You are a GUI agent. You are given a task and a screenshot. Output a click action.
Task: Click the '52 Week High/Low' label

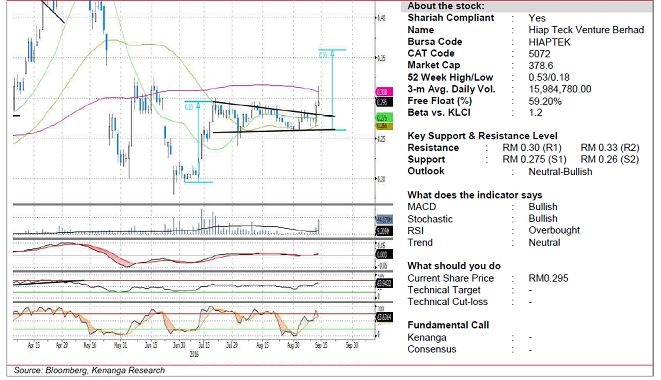pyautogui.click(x=450, y=78)
